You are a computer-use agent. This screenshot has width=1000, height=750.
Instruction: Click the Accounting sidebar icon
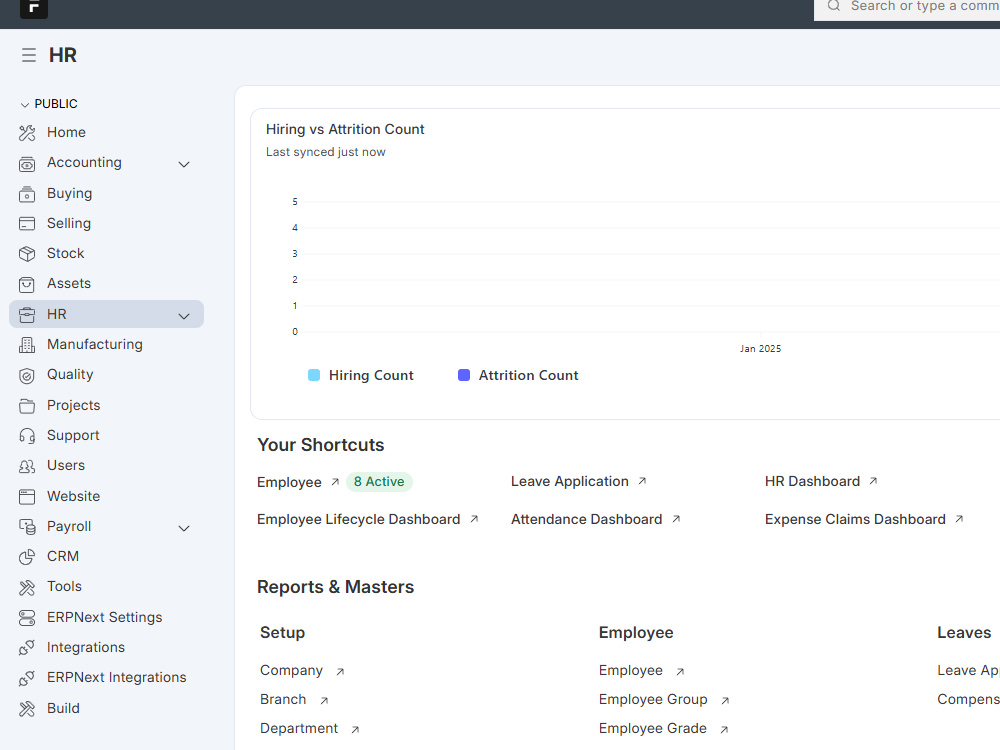(x=27, y=163)
